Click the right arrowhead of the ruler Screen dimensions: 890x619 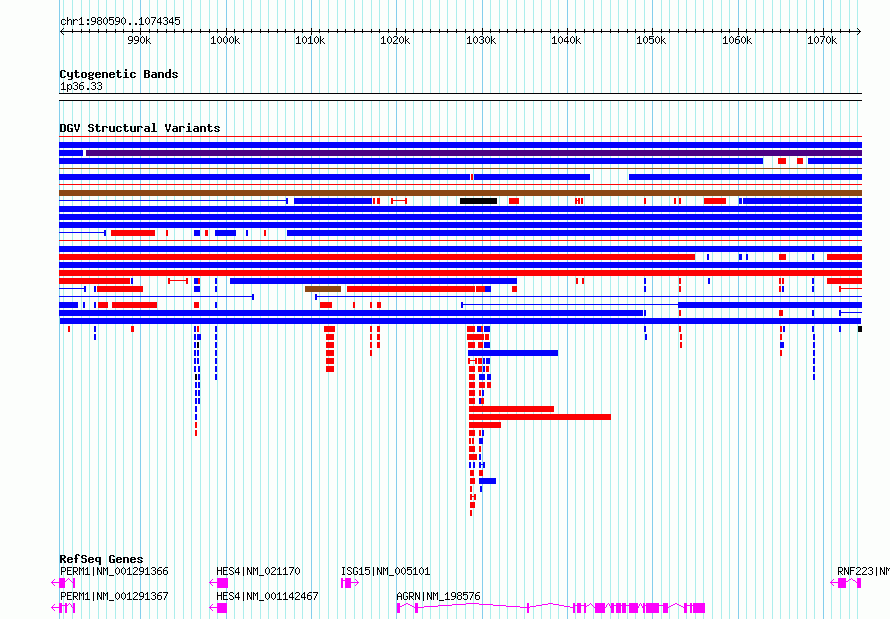pos(859,31)
